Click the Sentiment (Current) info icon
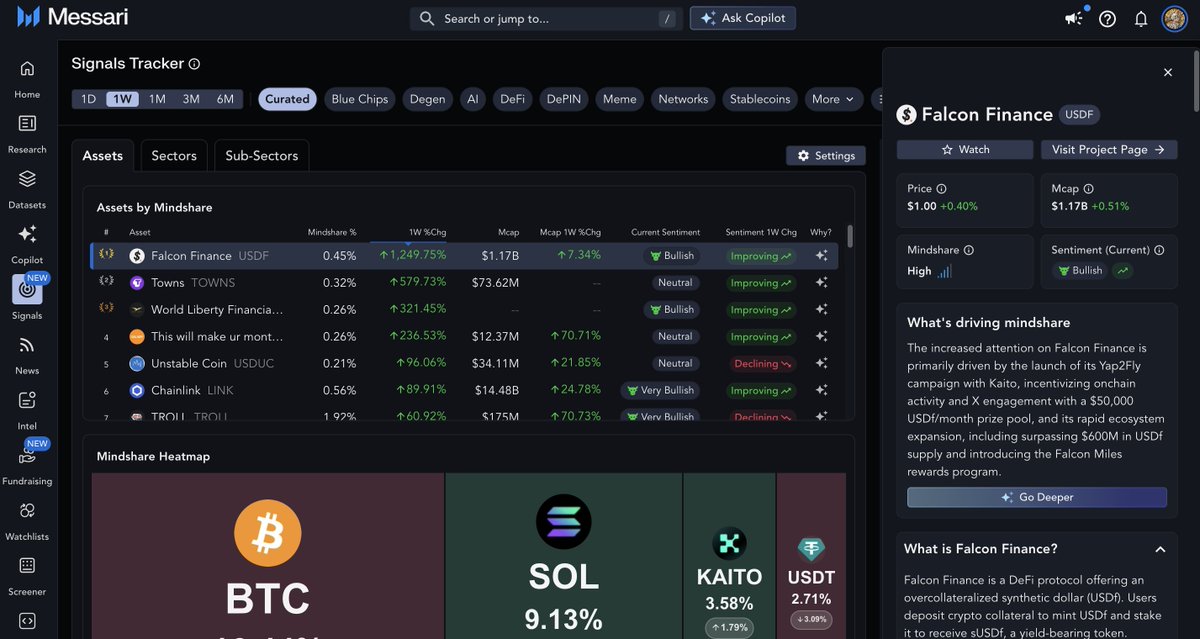Viewport: 1200px width, 639px height. click(x=1159, y=250)
